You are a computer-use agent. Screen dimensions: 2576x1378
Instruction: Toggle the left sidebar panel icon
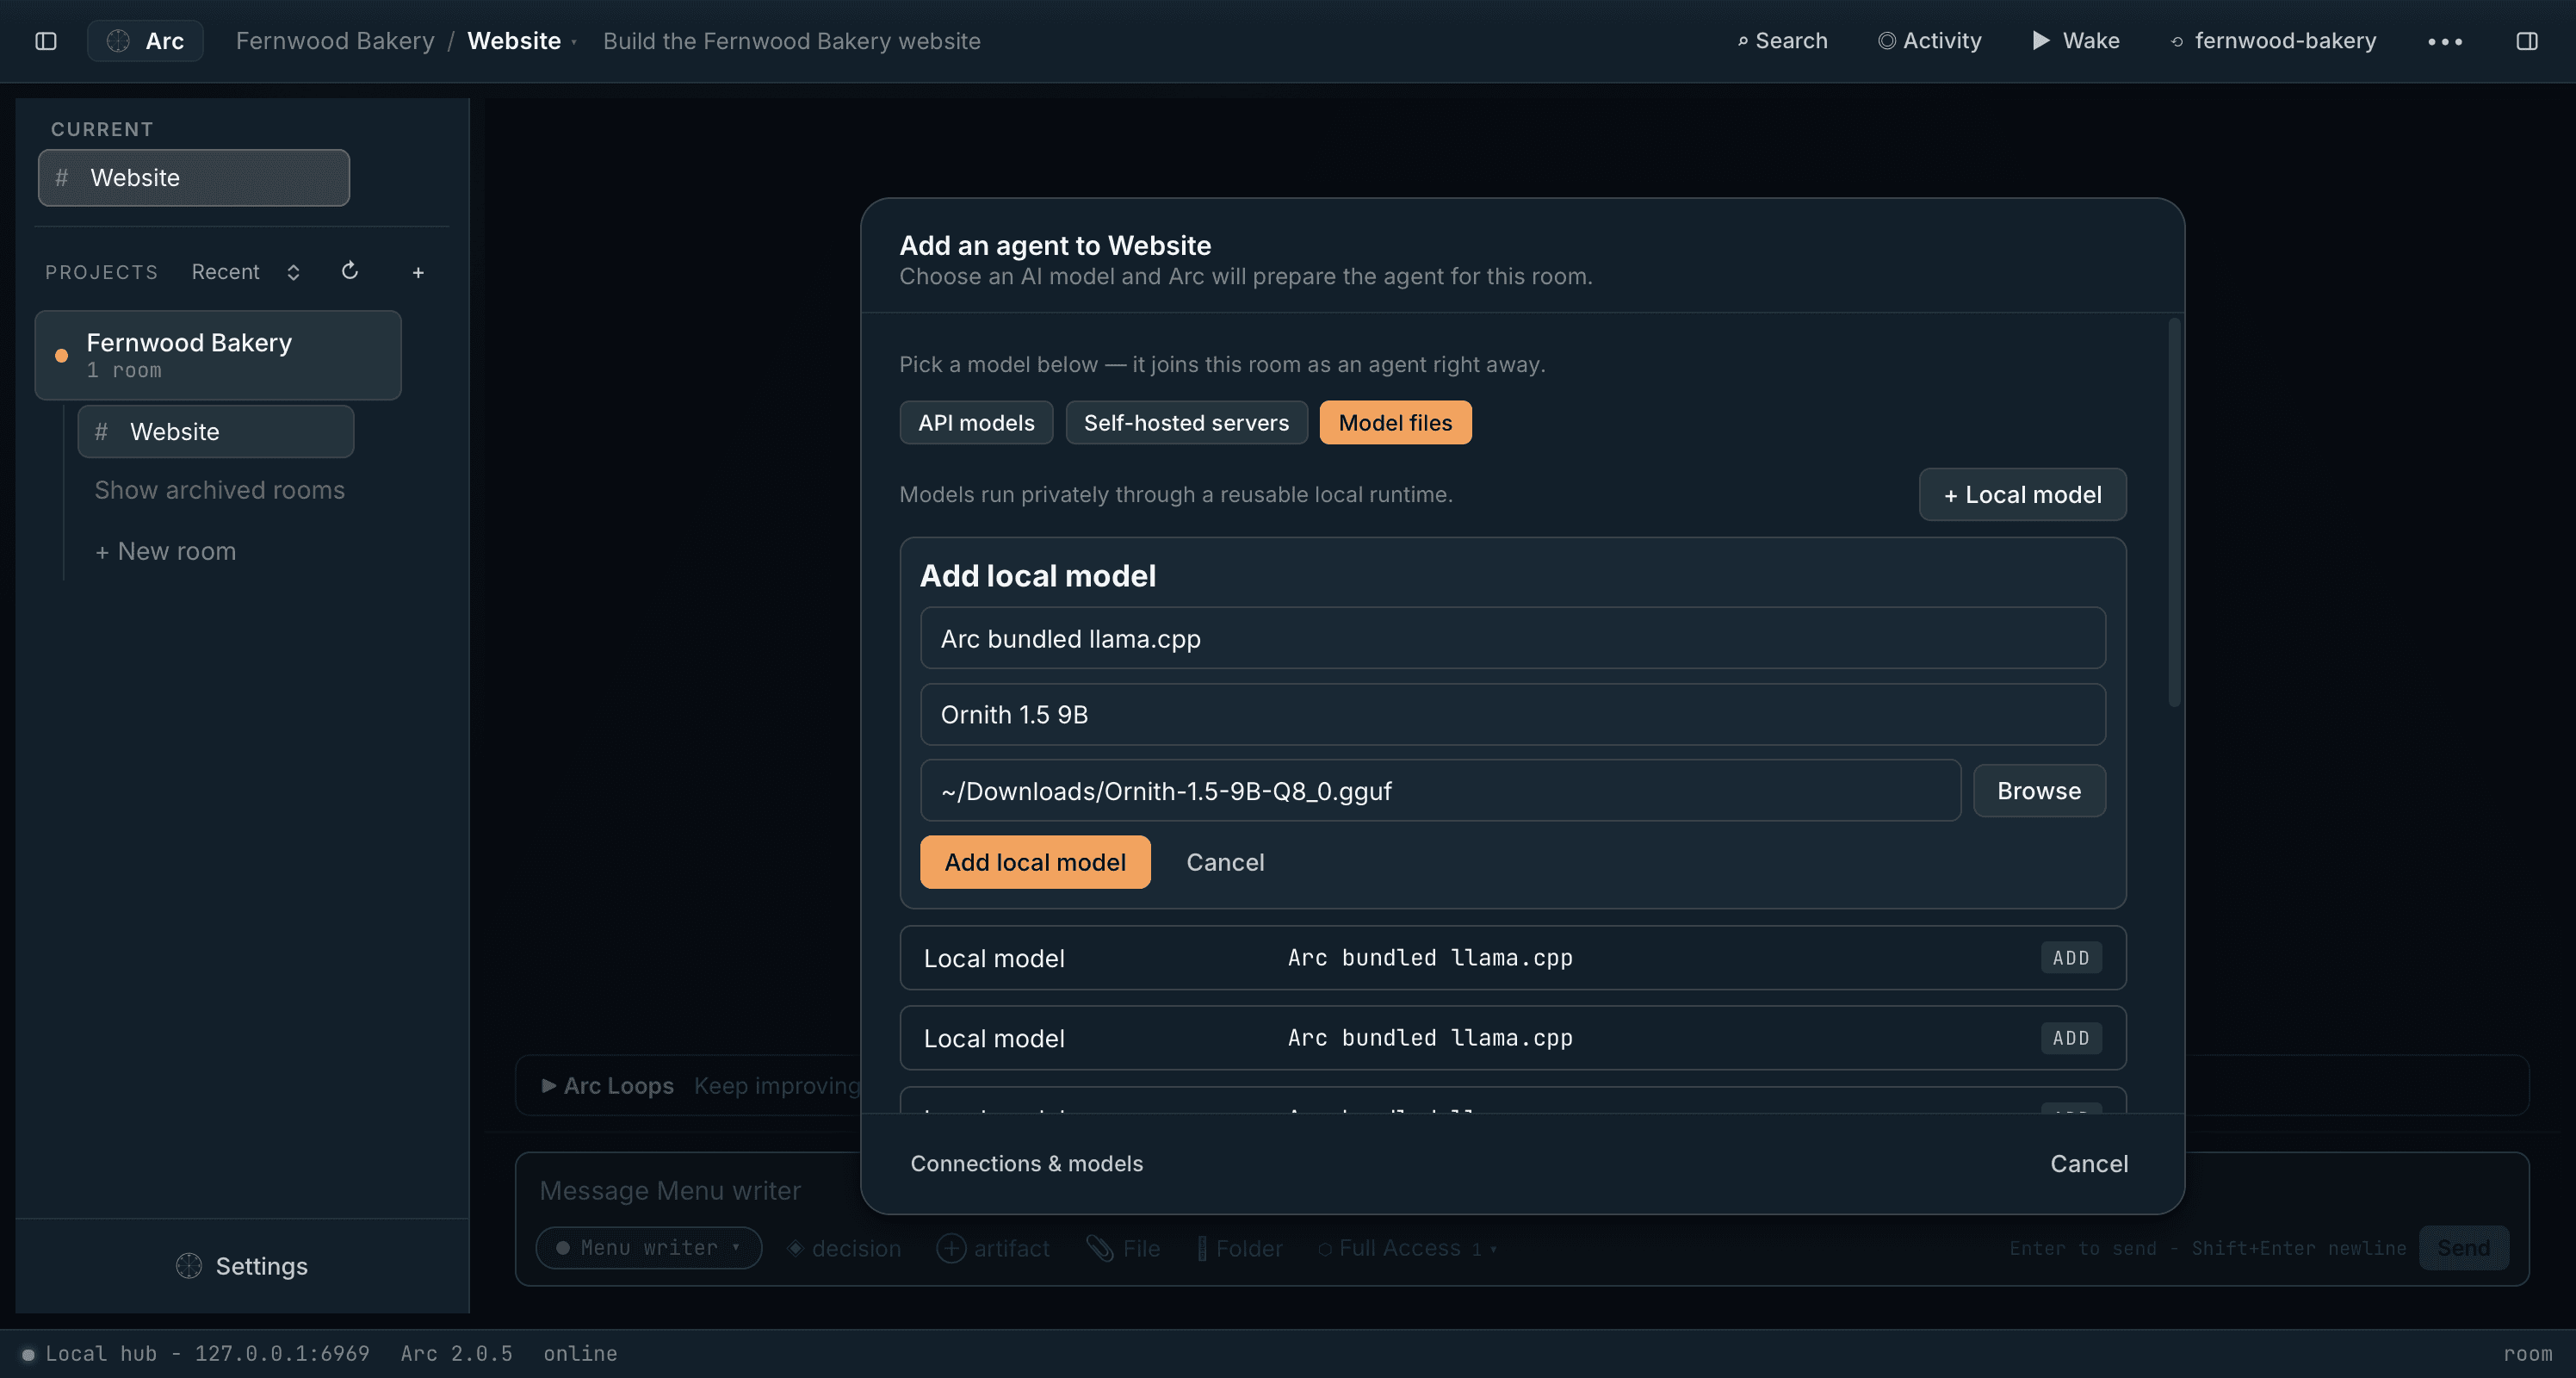point(46,41)
